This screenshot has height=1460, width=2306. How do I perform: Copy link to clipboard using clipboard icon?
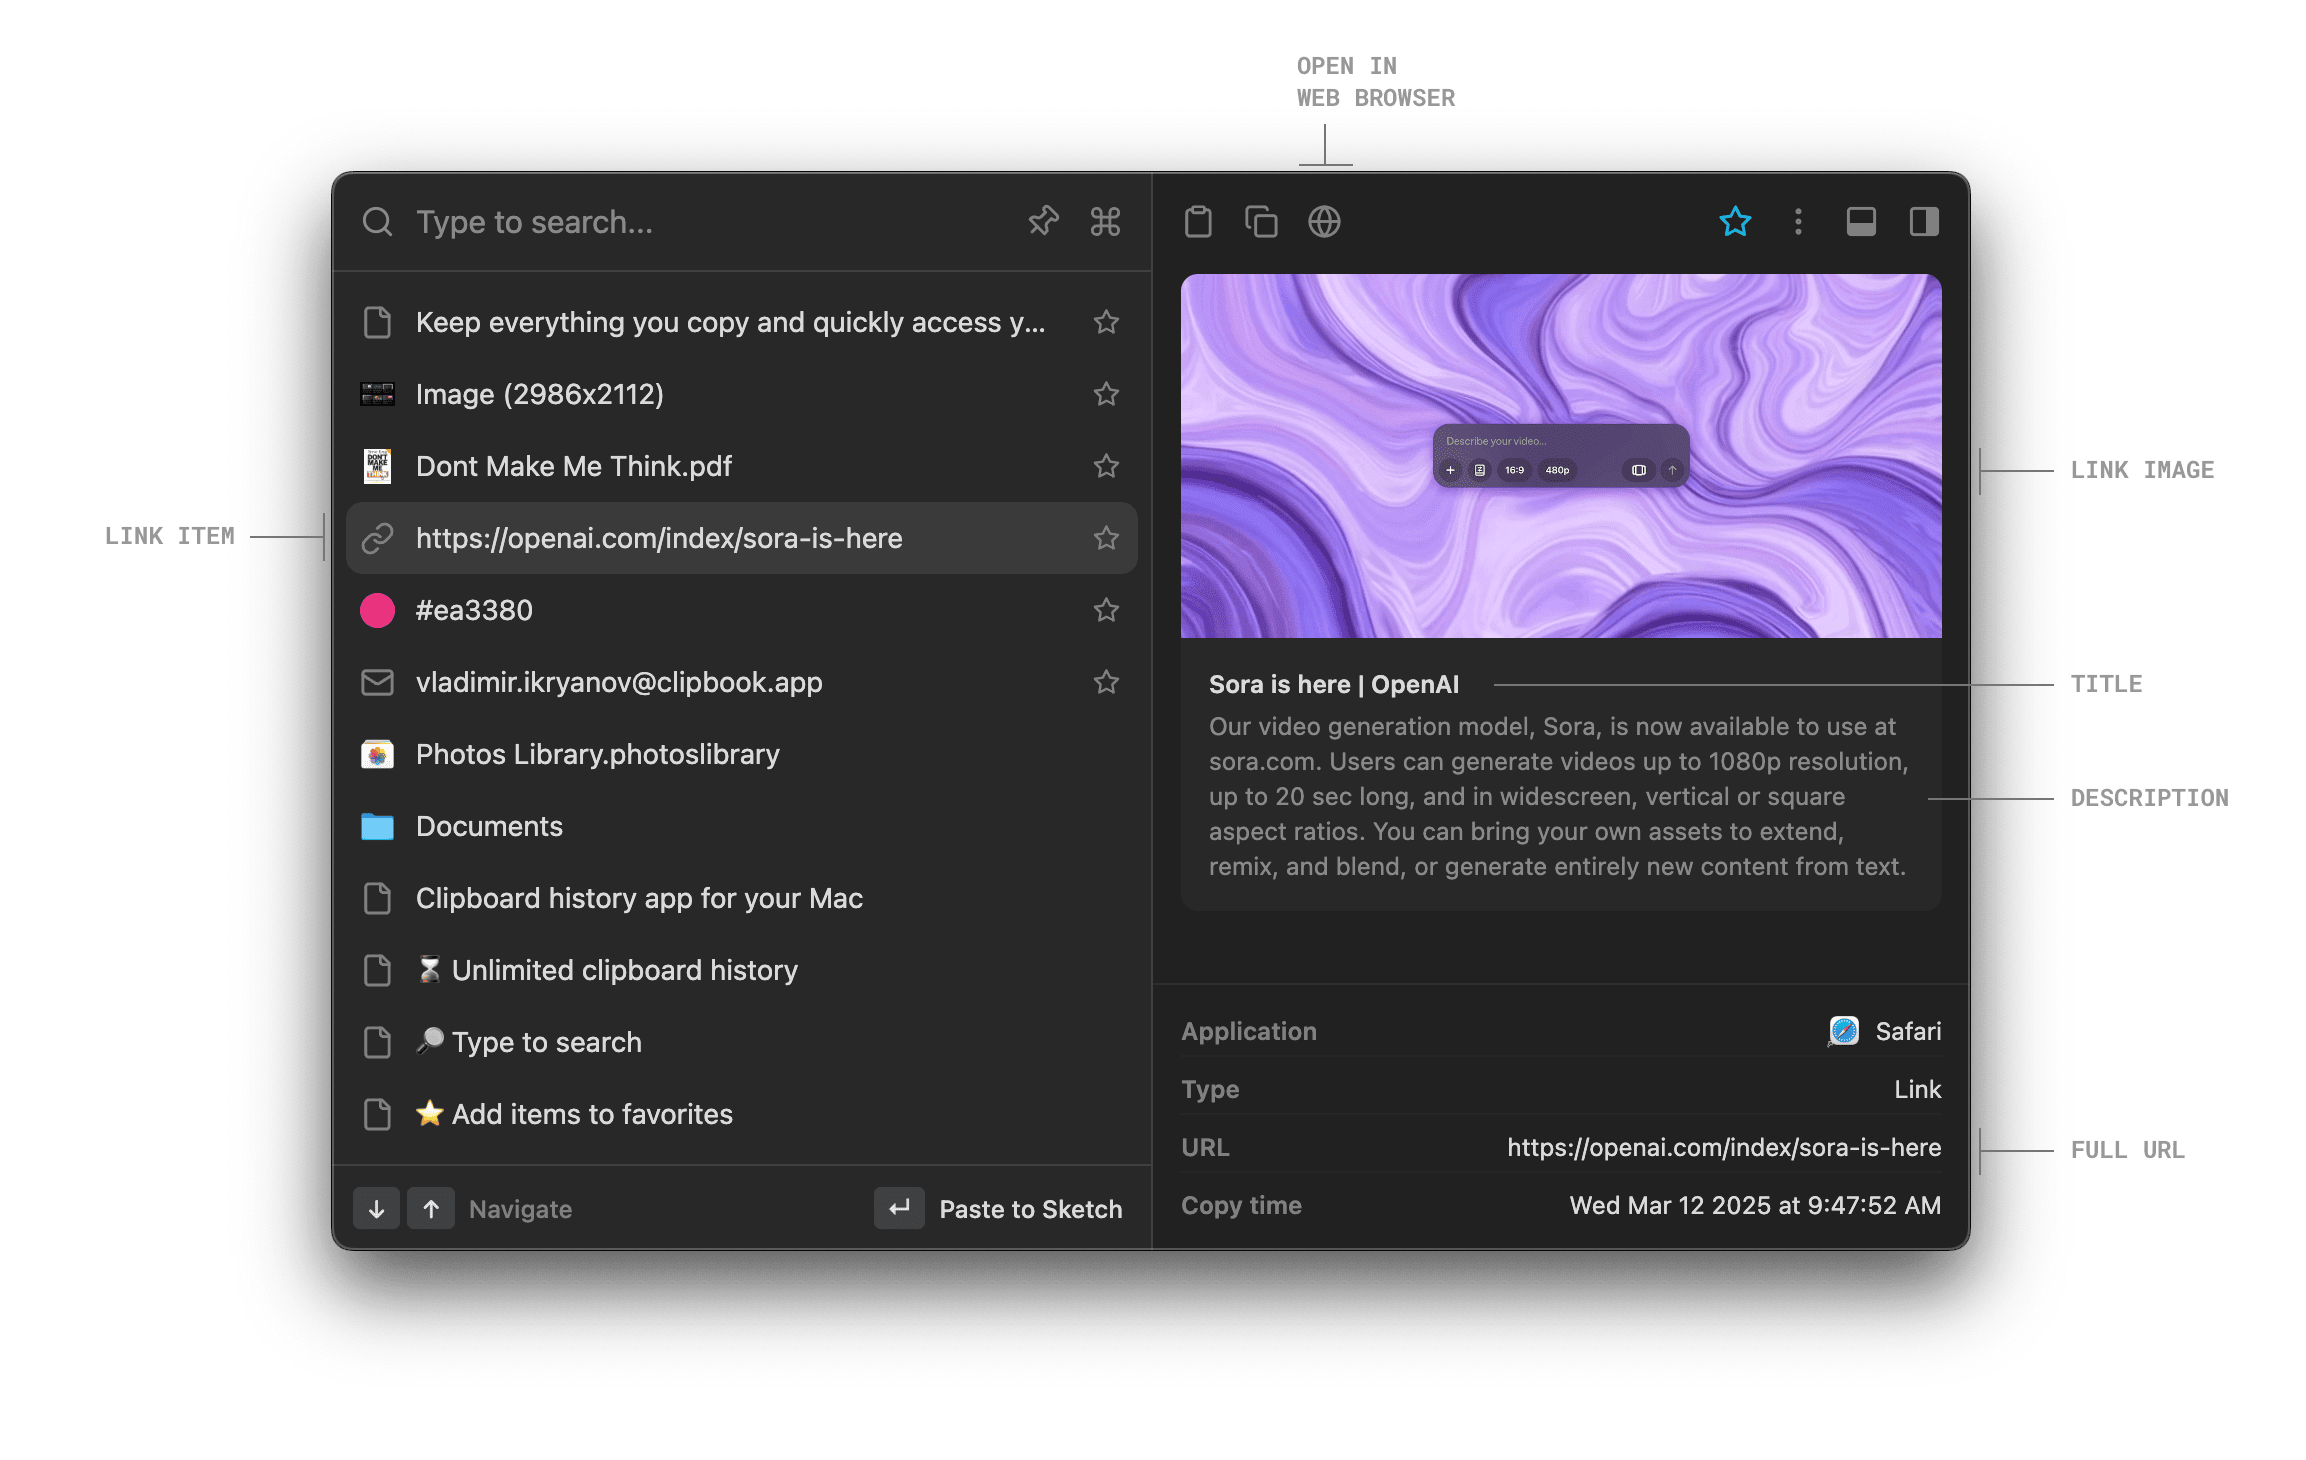pos(1199,221)
